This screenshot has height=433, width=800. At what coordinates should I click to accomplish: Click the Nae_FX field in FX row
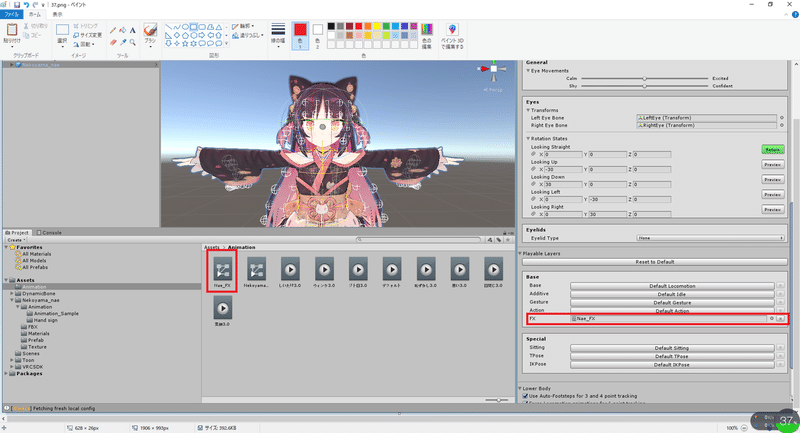pos(668,319)
